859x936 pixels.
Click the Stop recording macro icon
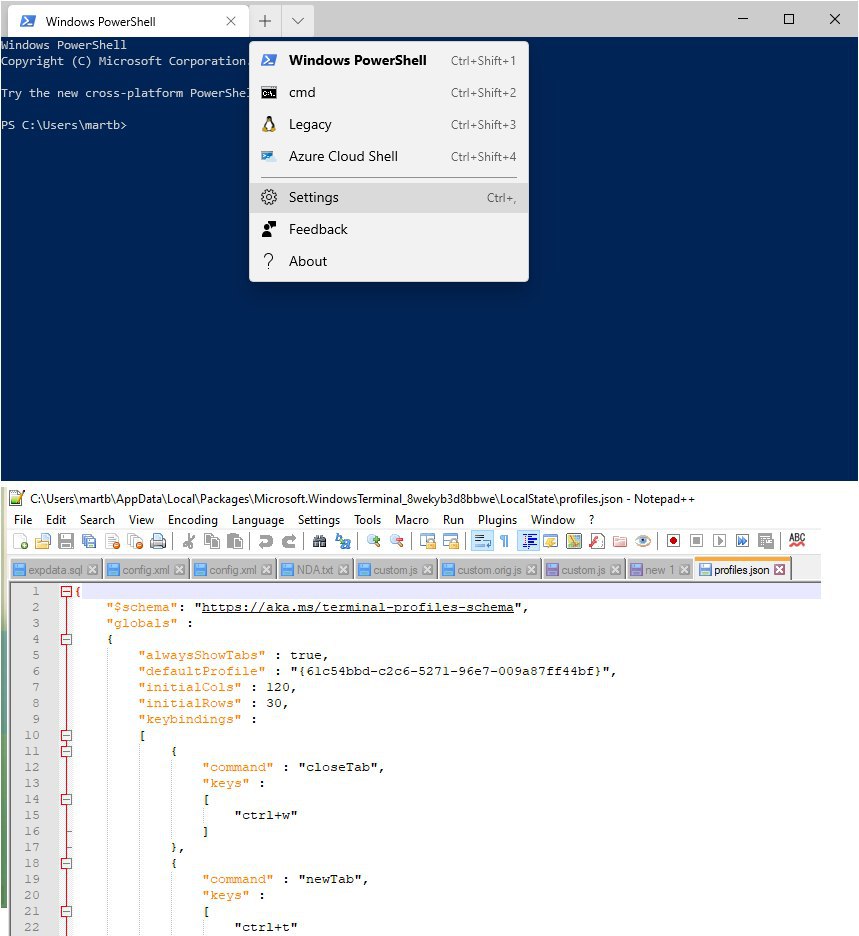[696, 541]
